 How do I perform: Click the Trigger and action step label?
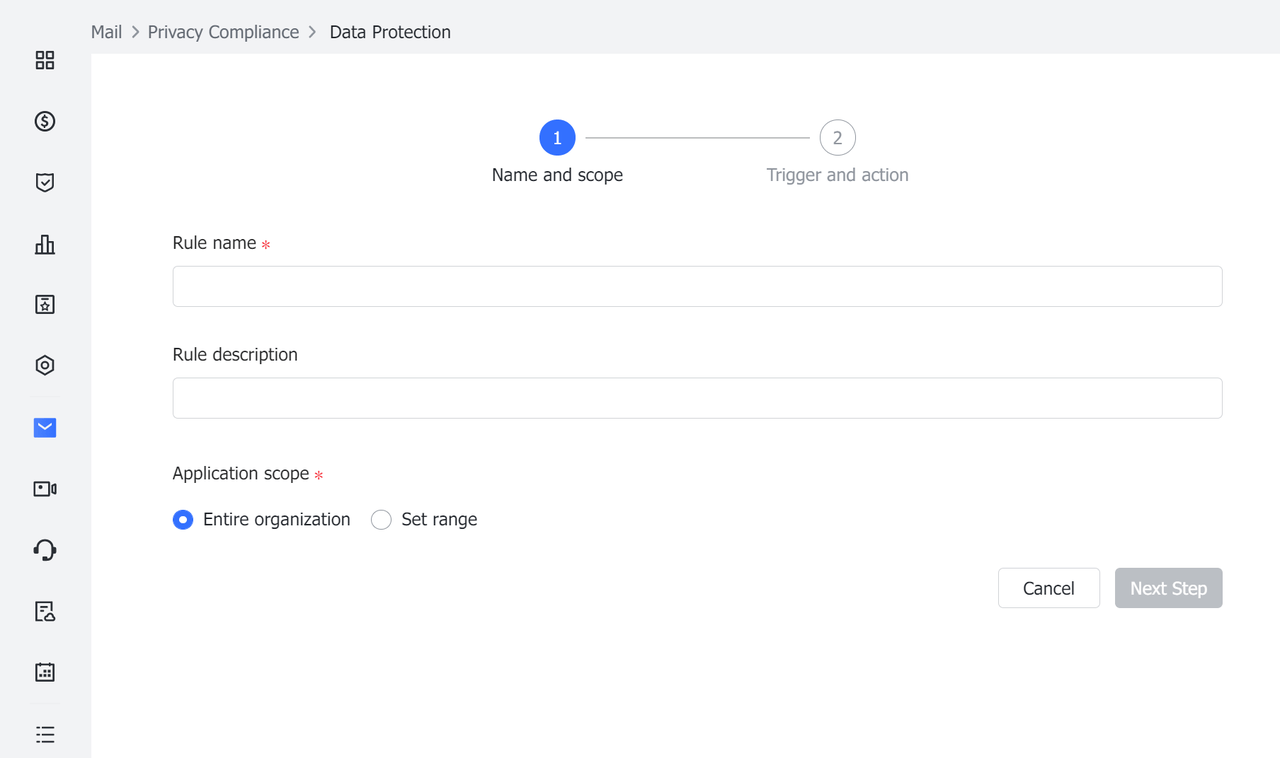click(837, 175)
